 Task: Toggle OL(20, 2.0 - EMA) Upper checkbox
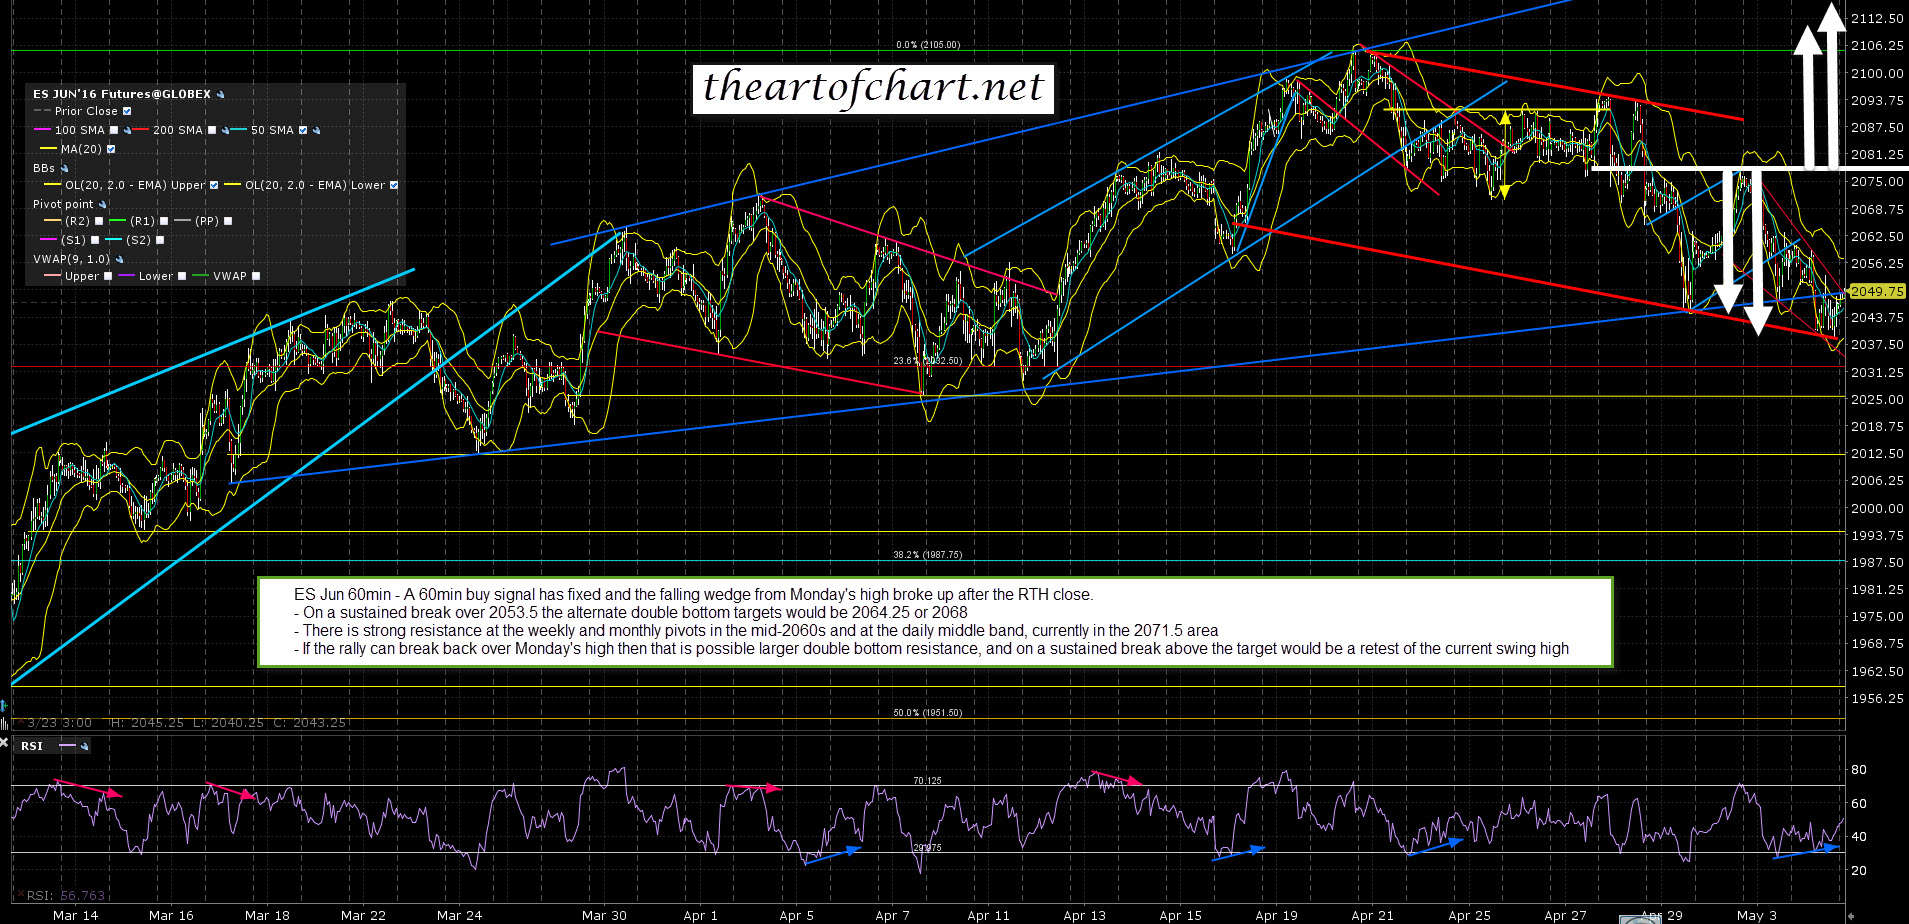214,185
